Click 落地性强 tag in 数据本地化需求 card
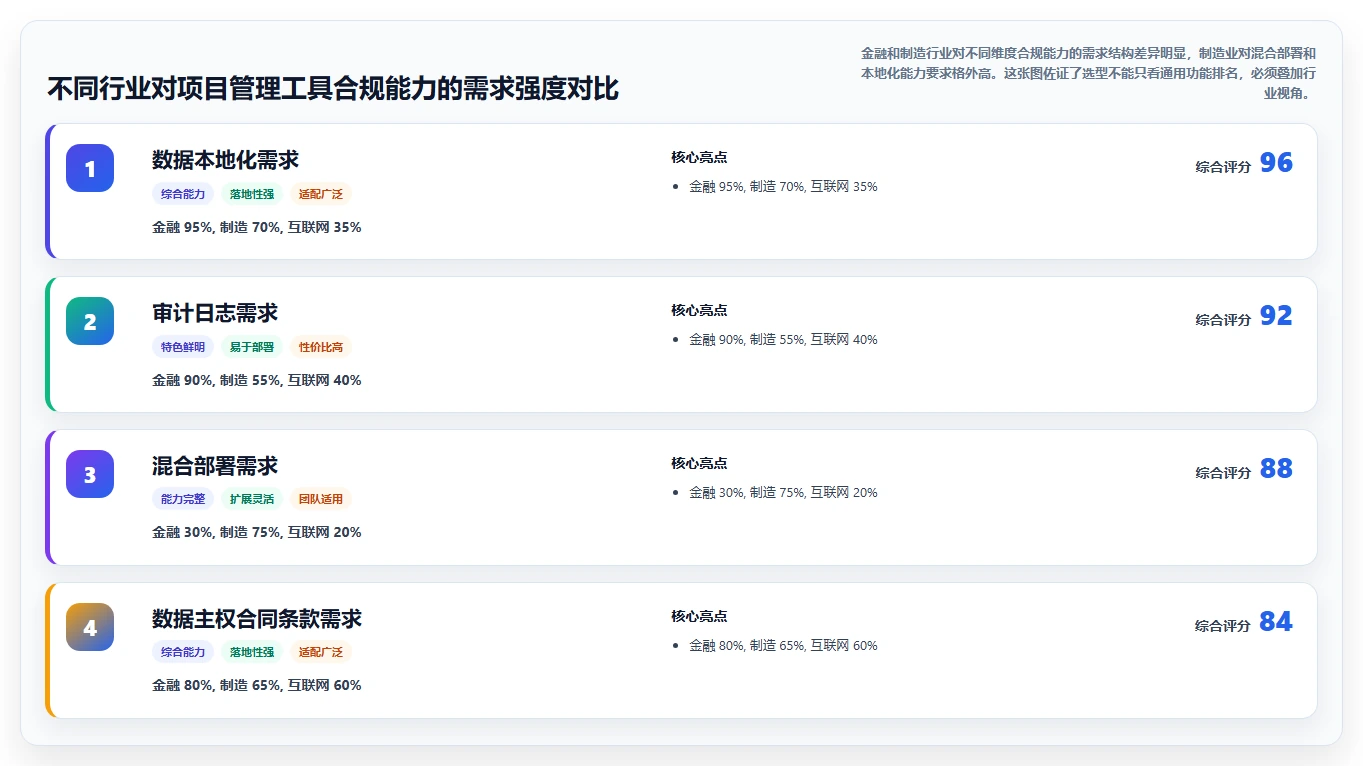 252,194
